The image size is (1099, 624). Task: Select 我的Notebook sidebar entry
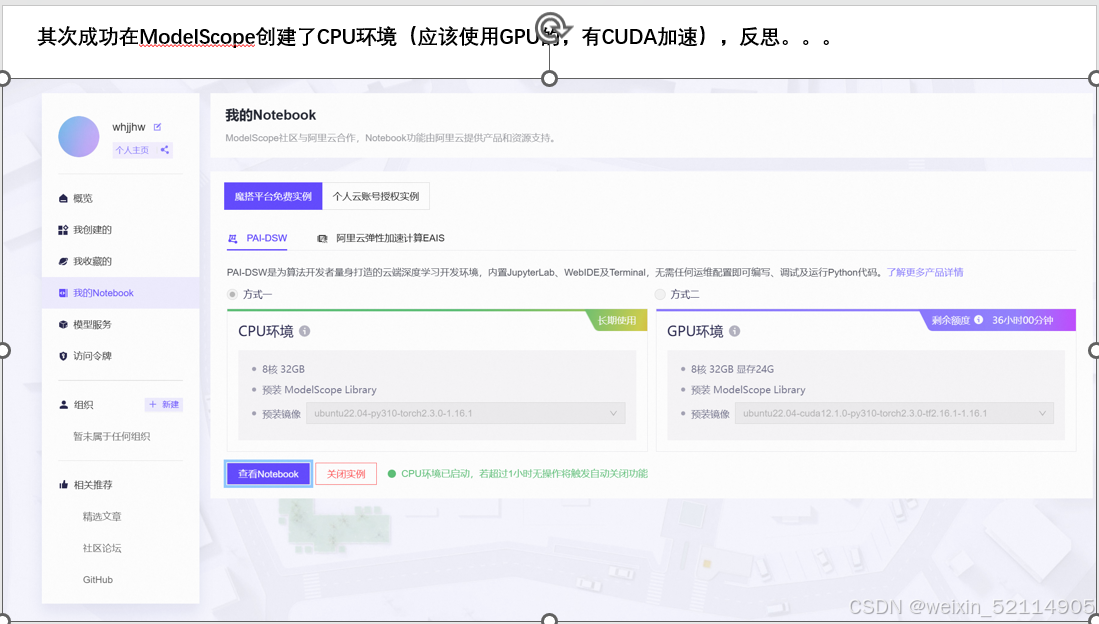pyautogui.click(x=121, y=293)
